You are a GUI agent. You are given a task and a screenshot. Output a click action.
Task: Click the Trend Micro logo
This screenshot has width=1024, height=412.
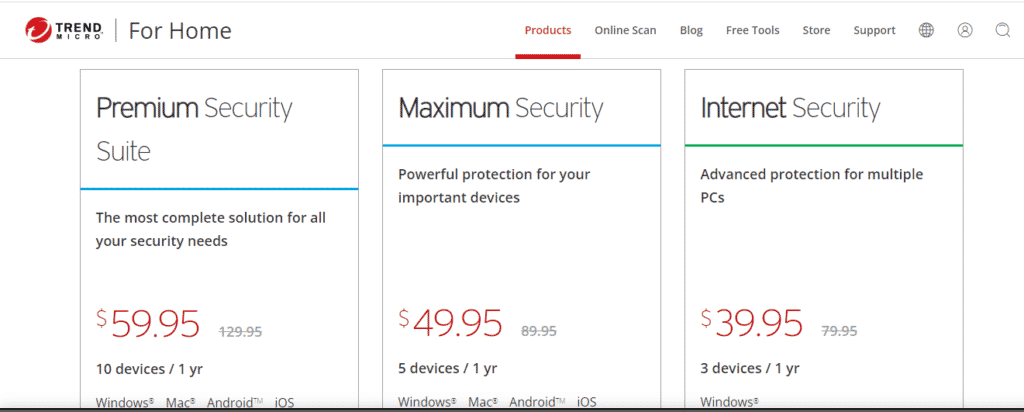pos(64,30)
